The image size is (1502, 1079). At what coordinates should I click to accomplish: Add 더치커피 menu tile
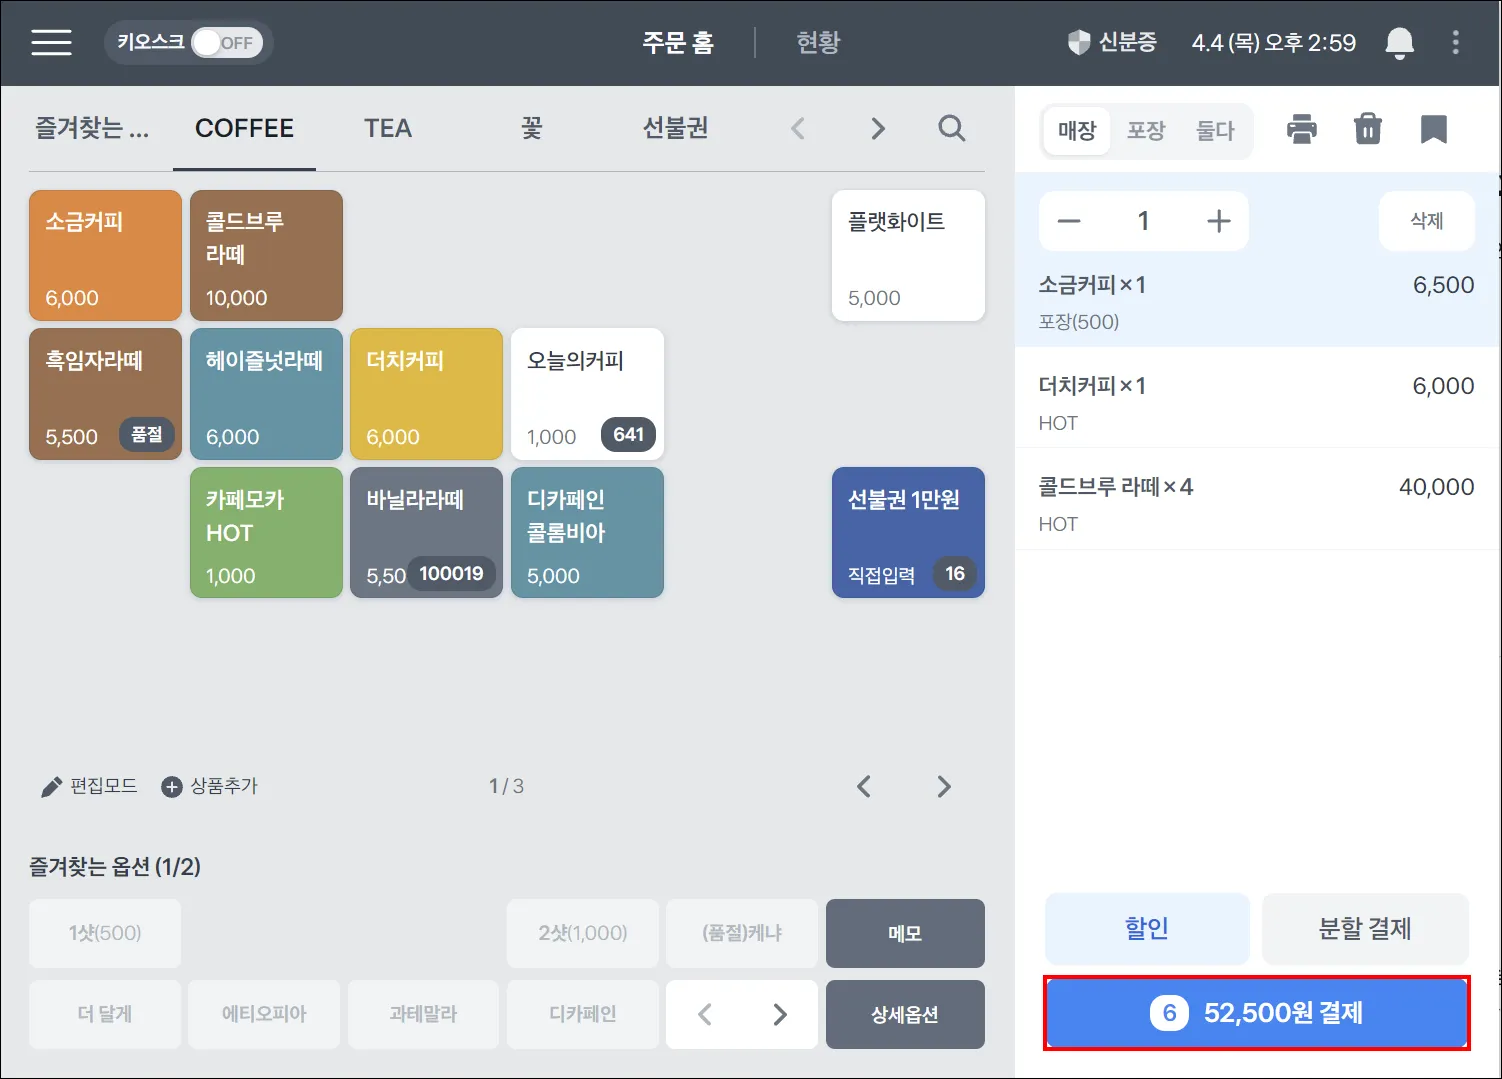point(426,394)
